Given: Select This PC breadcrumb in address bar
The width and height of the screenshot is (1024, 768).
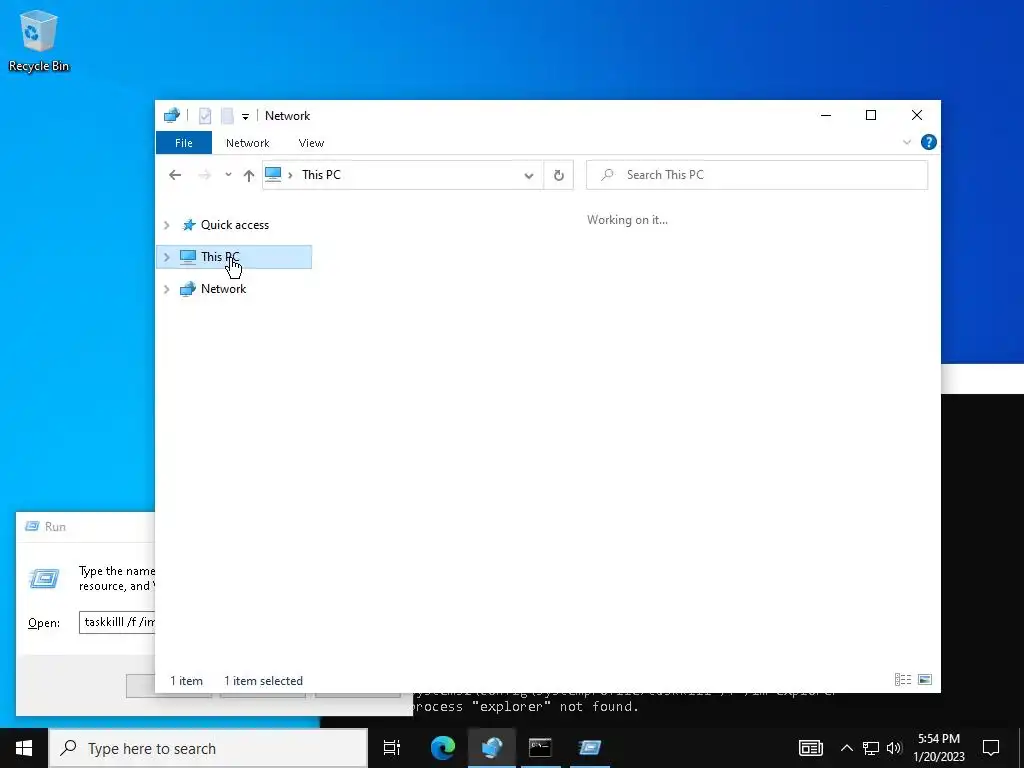Looking at the screenshot, I should 321,175.
